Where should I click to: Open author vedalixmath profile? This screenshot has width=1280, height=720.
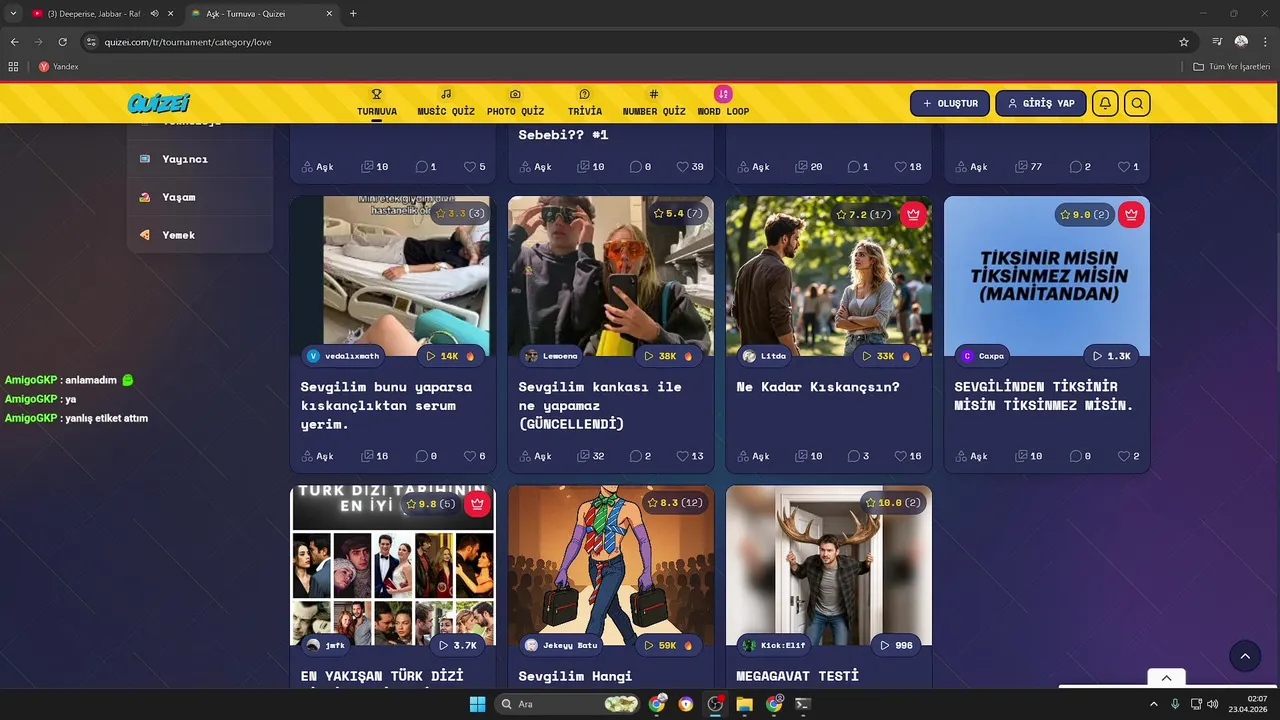344,356
